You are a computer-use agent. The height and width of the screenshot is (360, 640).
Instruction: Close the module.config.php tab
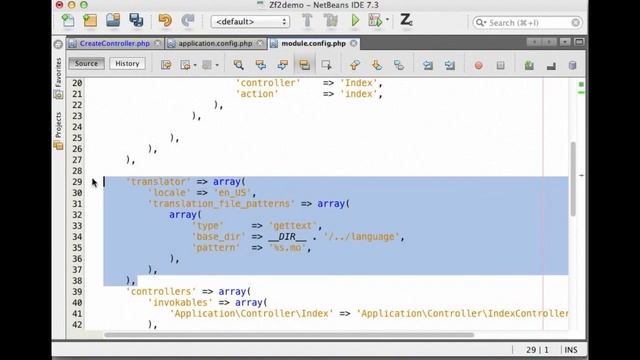click(353, 43)
